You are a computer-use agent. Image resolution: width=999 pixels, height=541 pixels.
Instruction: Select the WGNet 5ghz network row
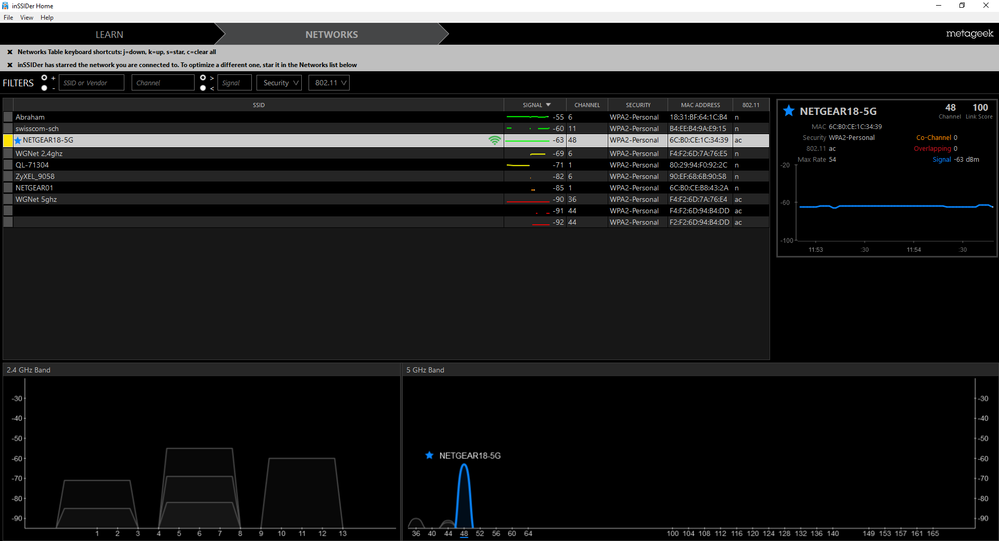point(386,199)
